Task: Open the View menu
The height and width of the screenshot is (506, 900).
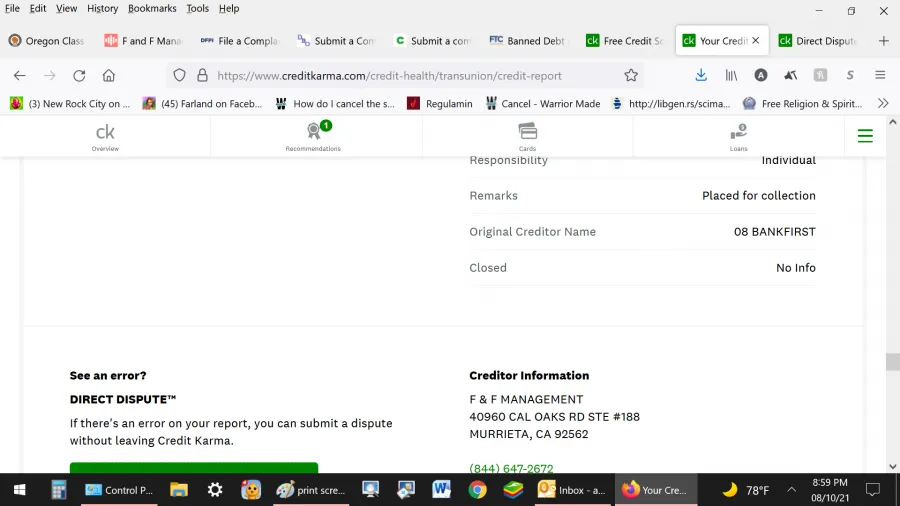Action: (x=67, y=9)
